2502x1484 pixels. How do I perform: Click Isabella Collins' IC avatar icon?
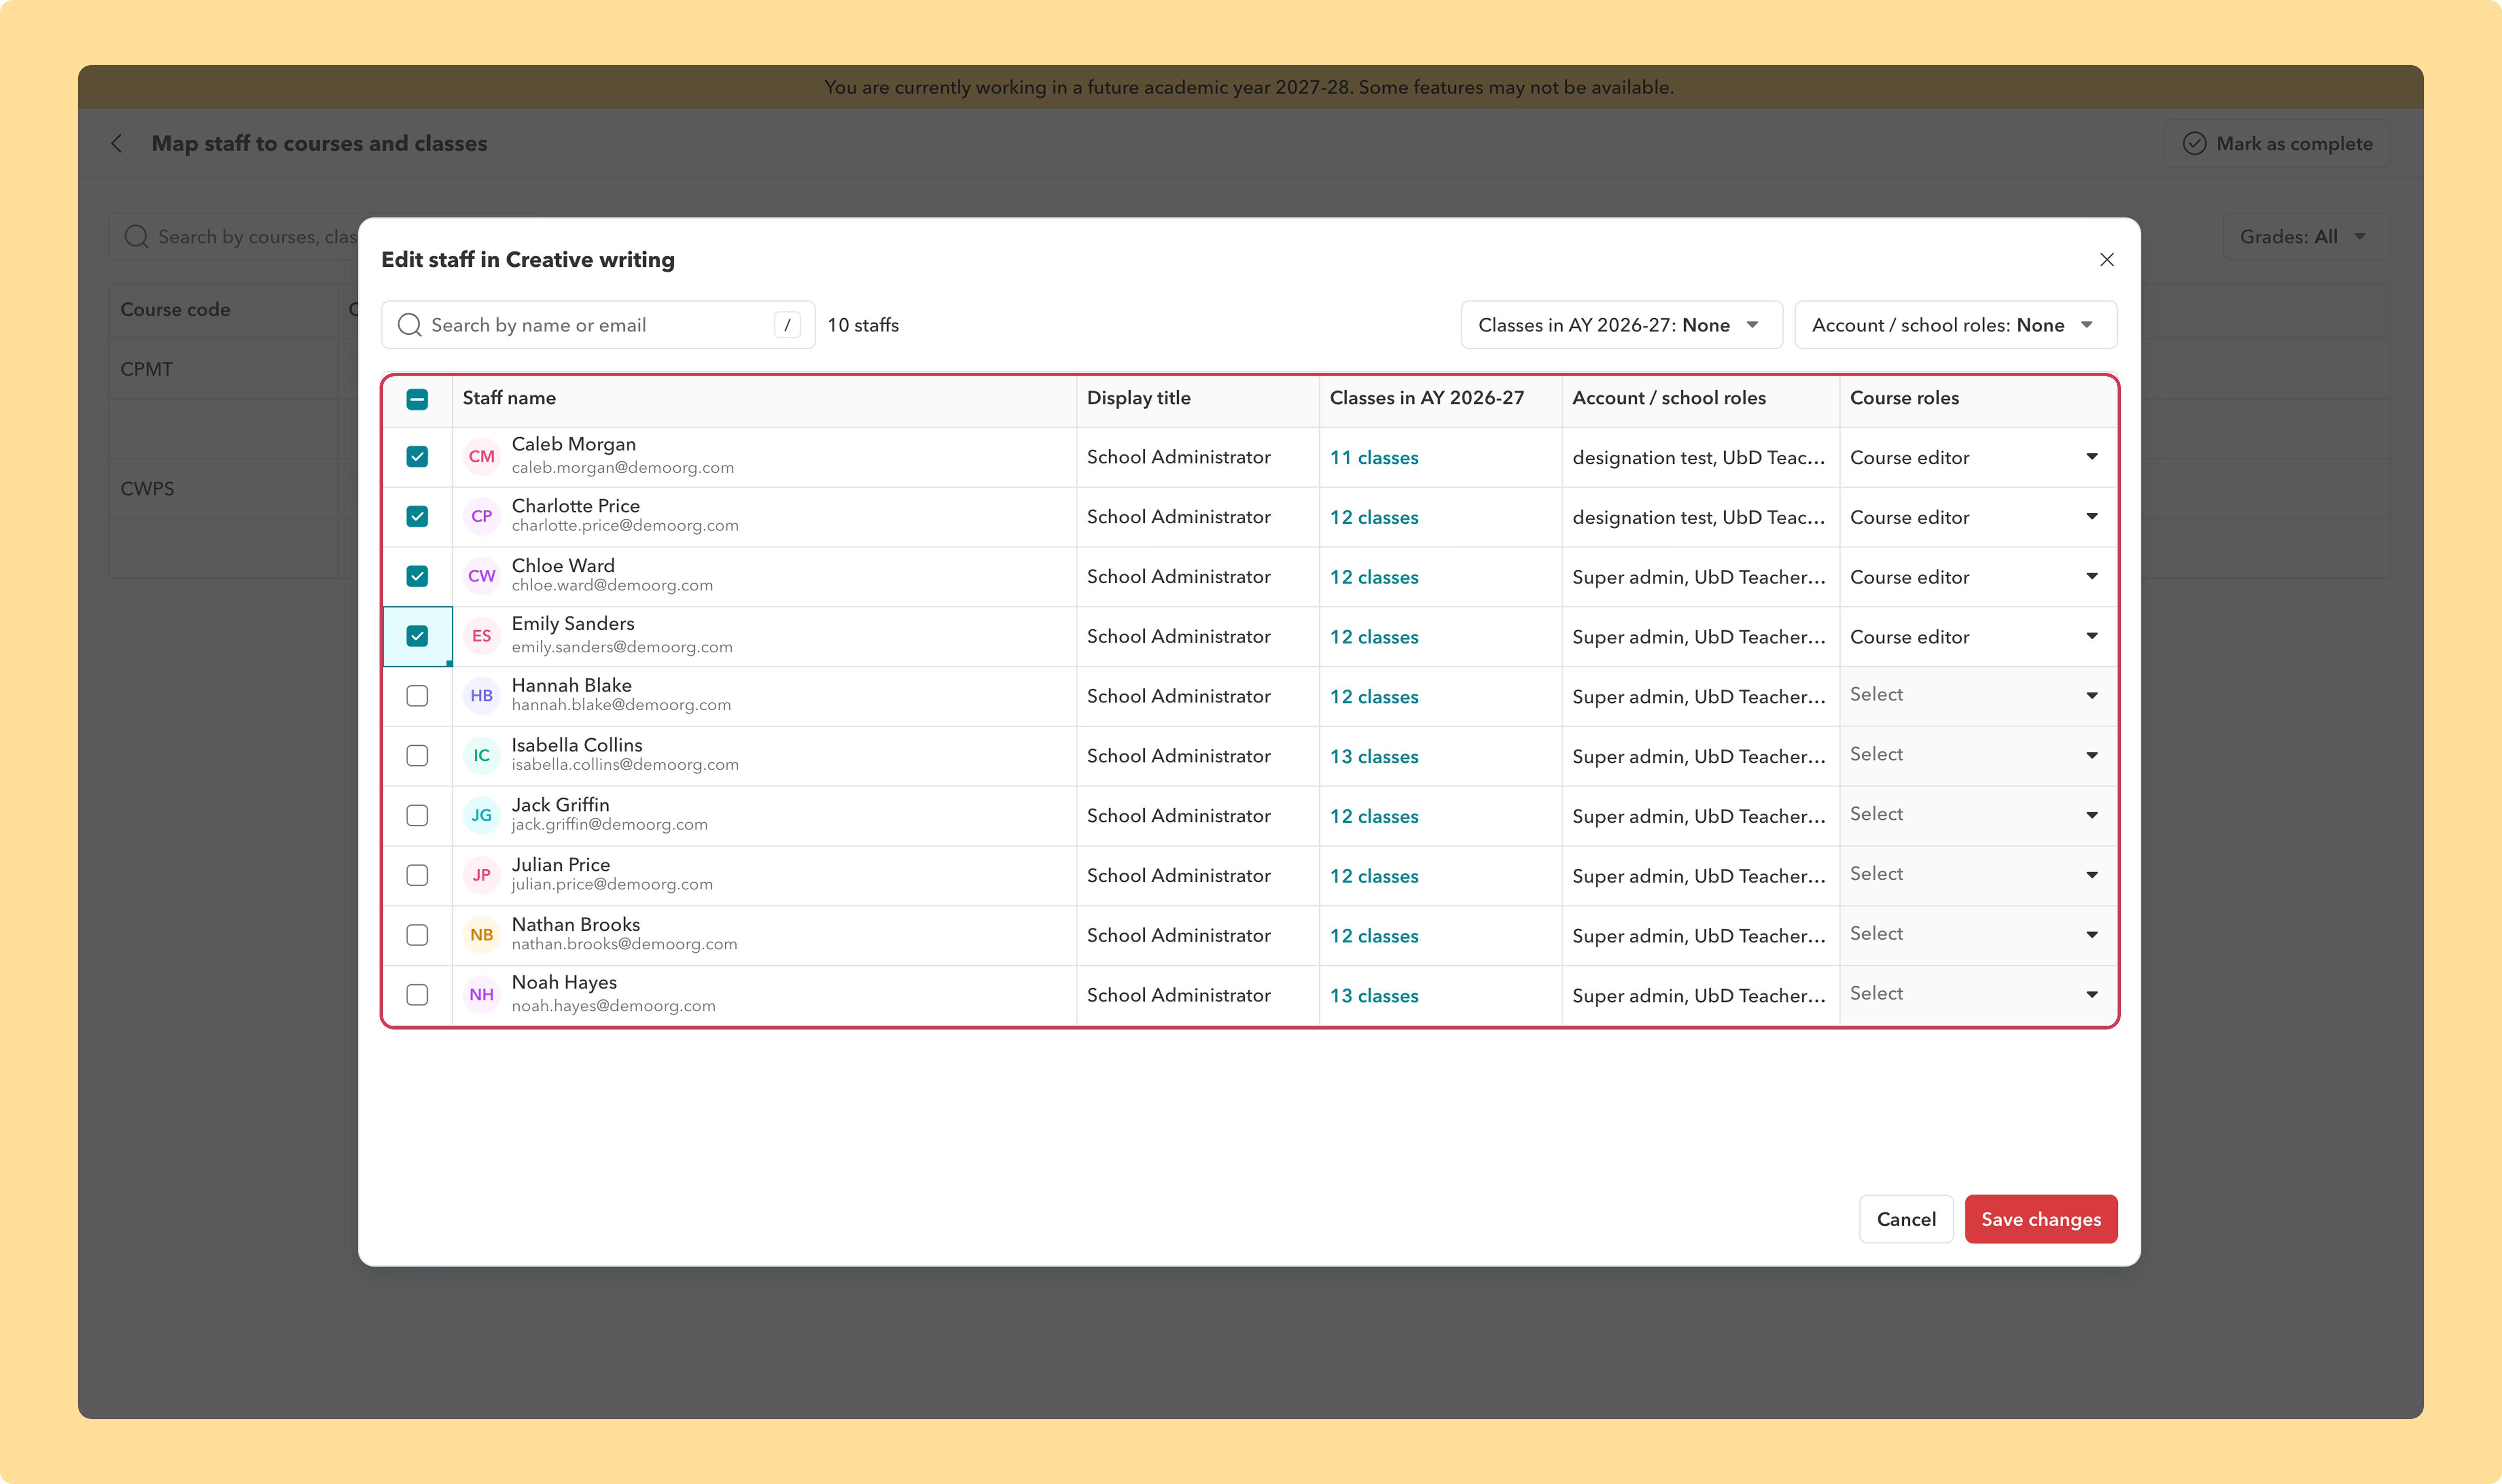point(481,756)
